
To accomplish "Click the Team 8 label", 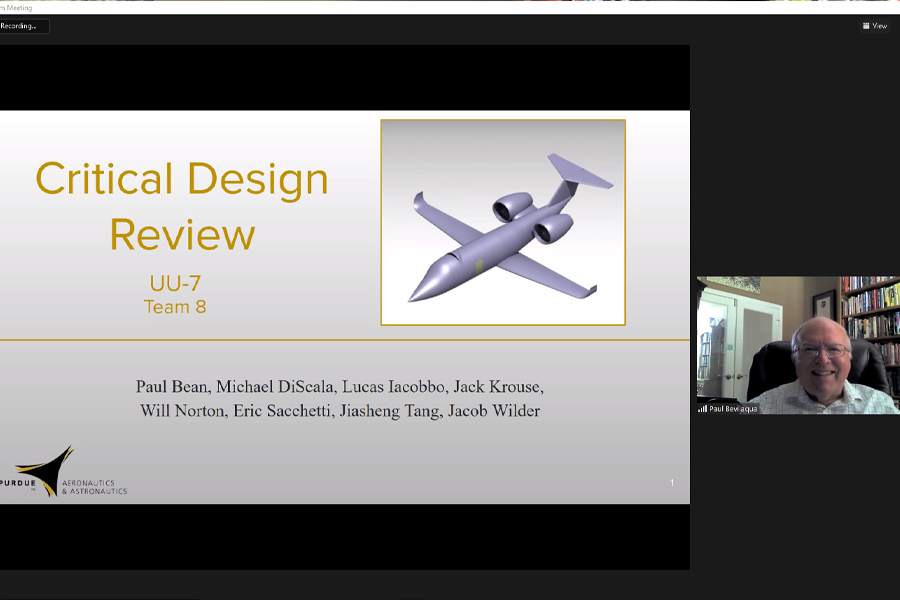I will tap(175, 307).
